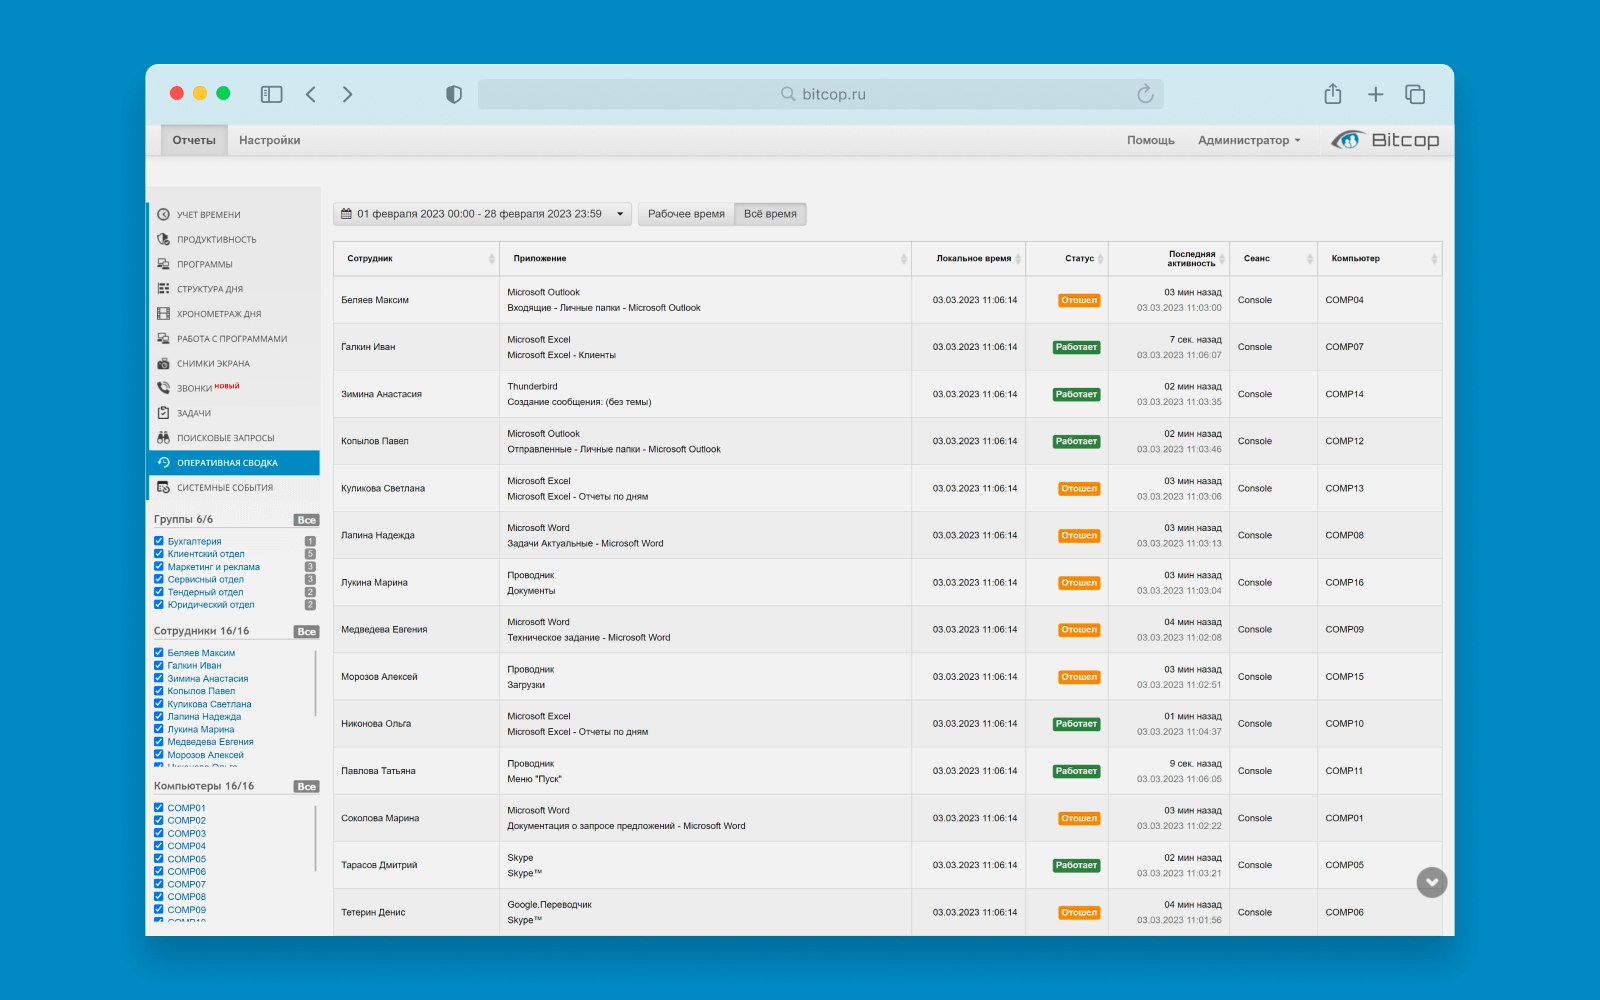The width and height of the screenshot is (1600, 1000).
Task: Open the time tracking clock icon
Action: pyautogui.click(x=163, y=214)
